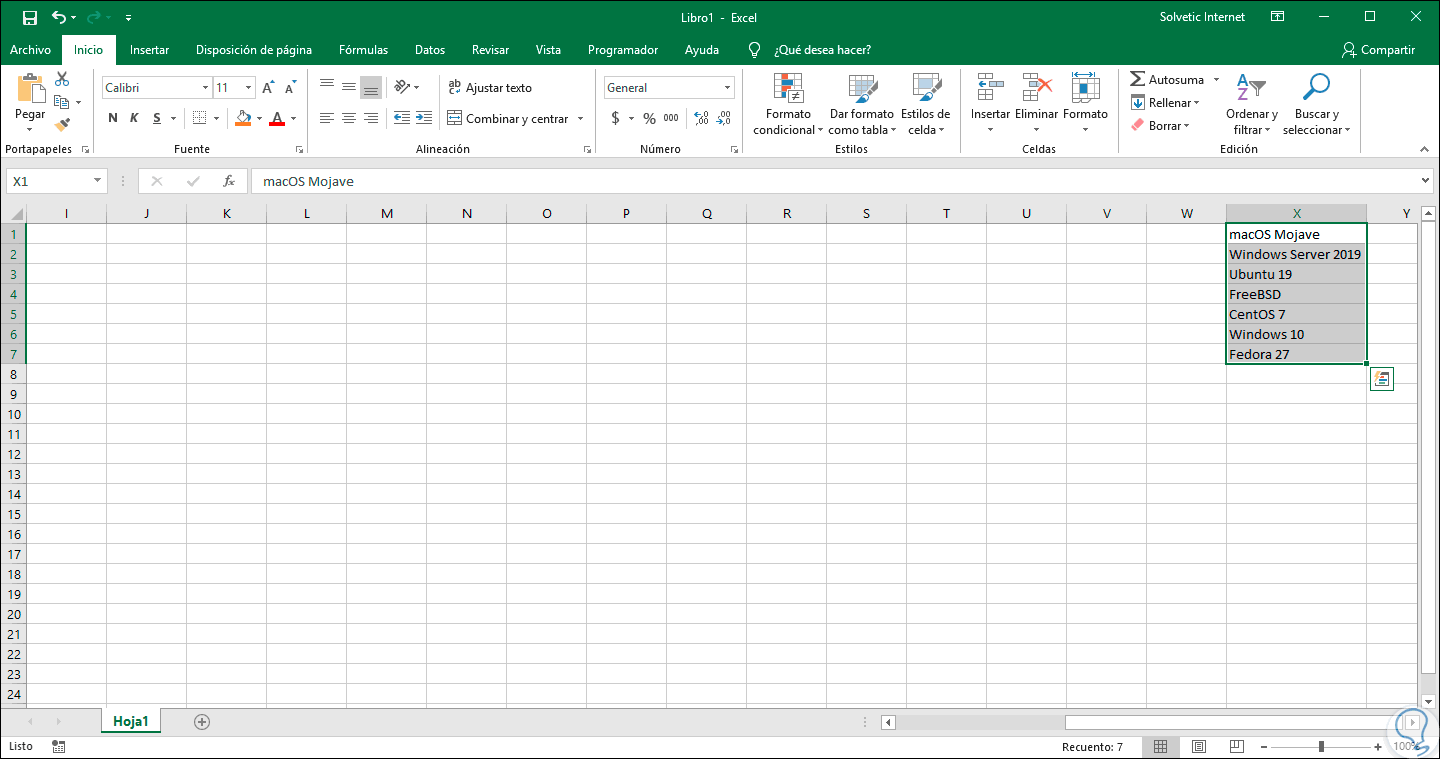Collapse the ribbon with the chevron
Screen dimensions: 1440x759
[1424, 149]
